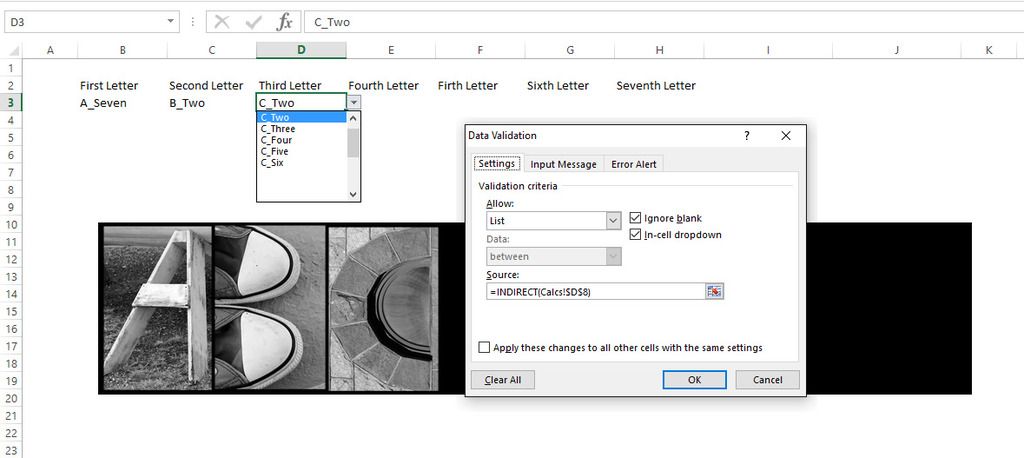Enable Apply these changes to all cells
Image resolution: width=1024 pixels, height=458 pixels.
[485, 348]
